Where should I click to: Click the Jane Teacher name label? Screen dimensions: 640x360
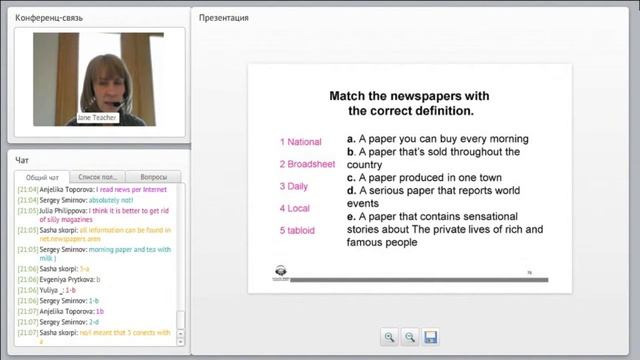tap(97, 118)
